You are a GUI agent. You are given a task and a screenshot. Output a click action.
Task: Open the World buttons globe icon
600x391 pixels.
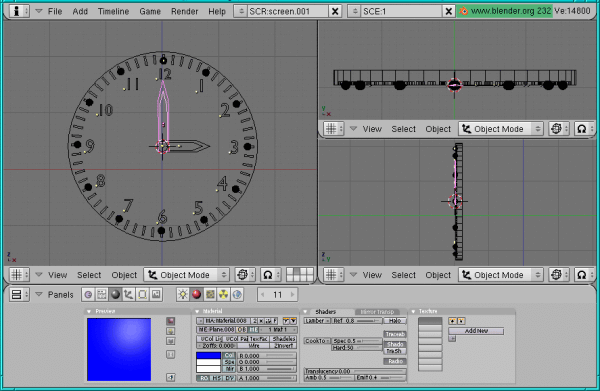coord(237,295)
